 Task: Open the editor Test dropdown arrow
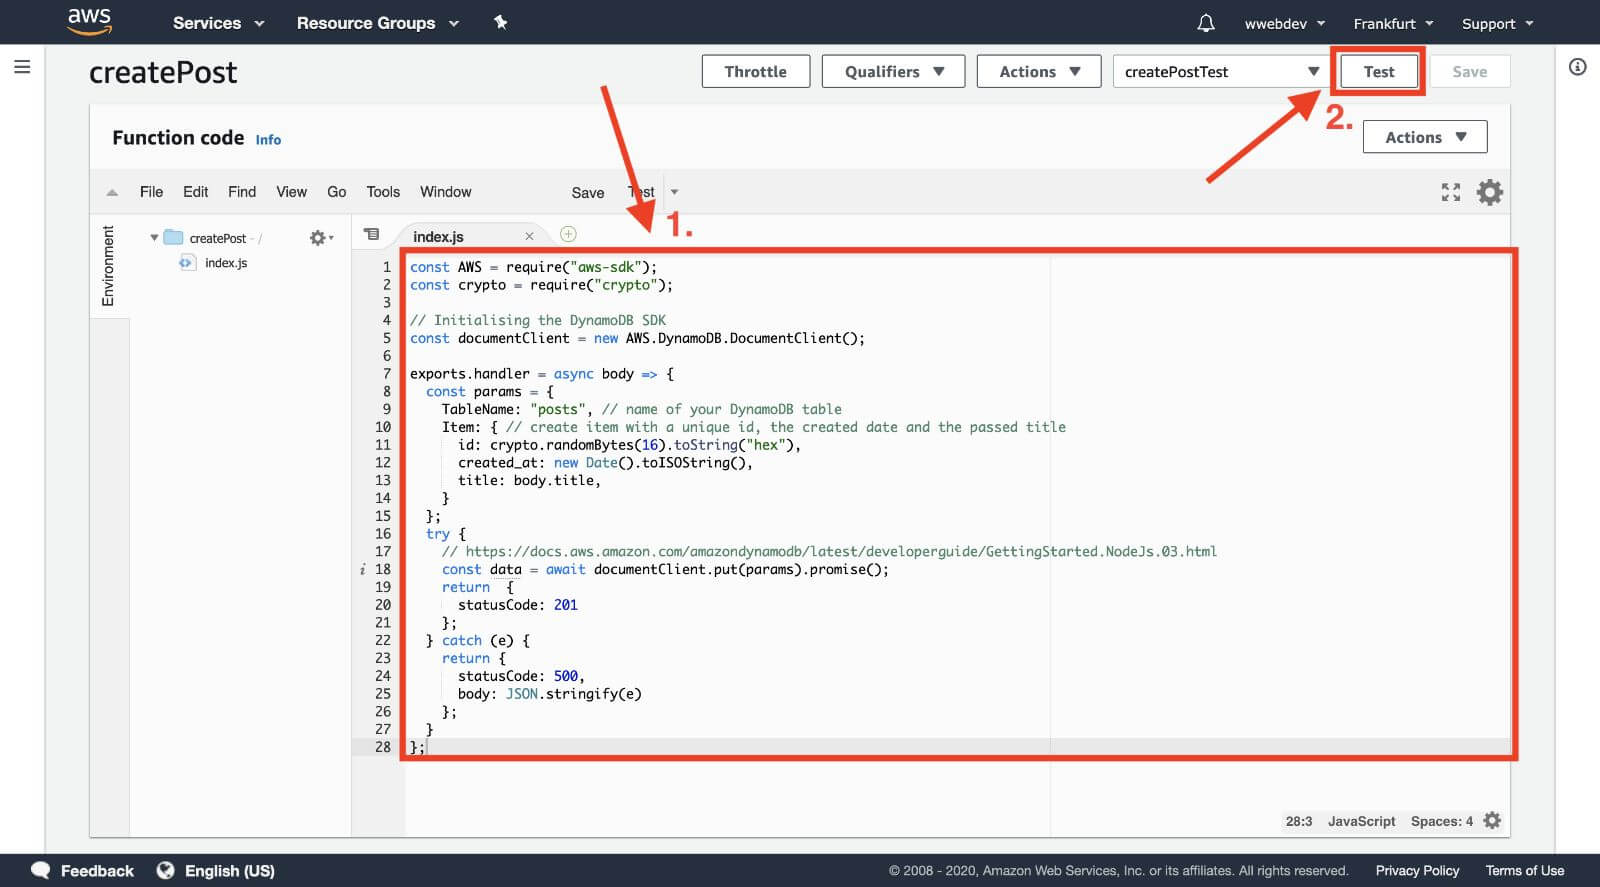(674, 192)
